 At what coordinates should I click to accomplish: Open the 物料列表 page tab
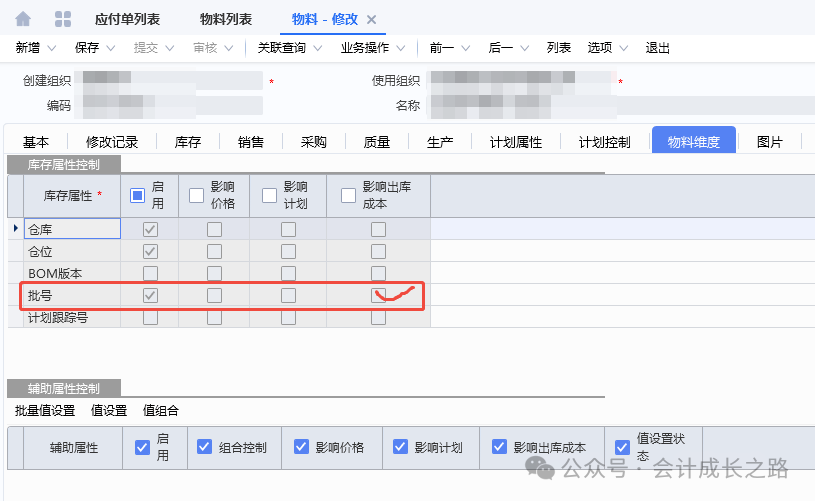(225, 20)
